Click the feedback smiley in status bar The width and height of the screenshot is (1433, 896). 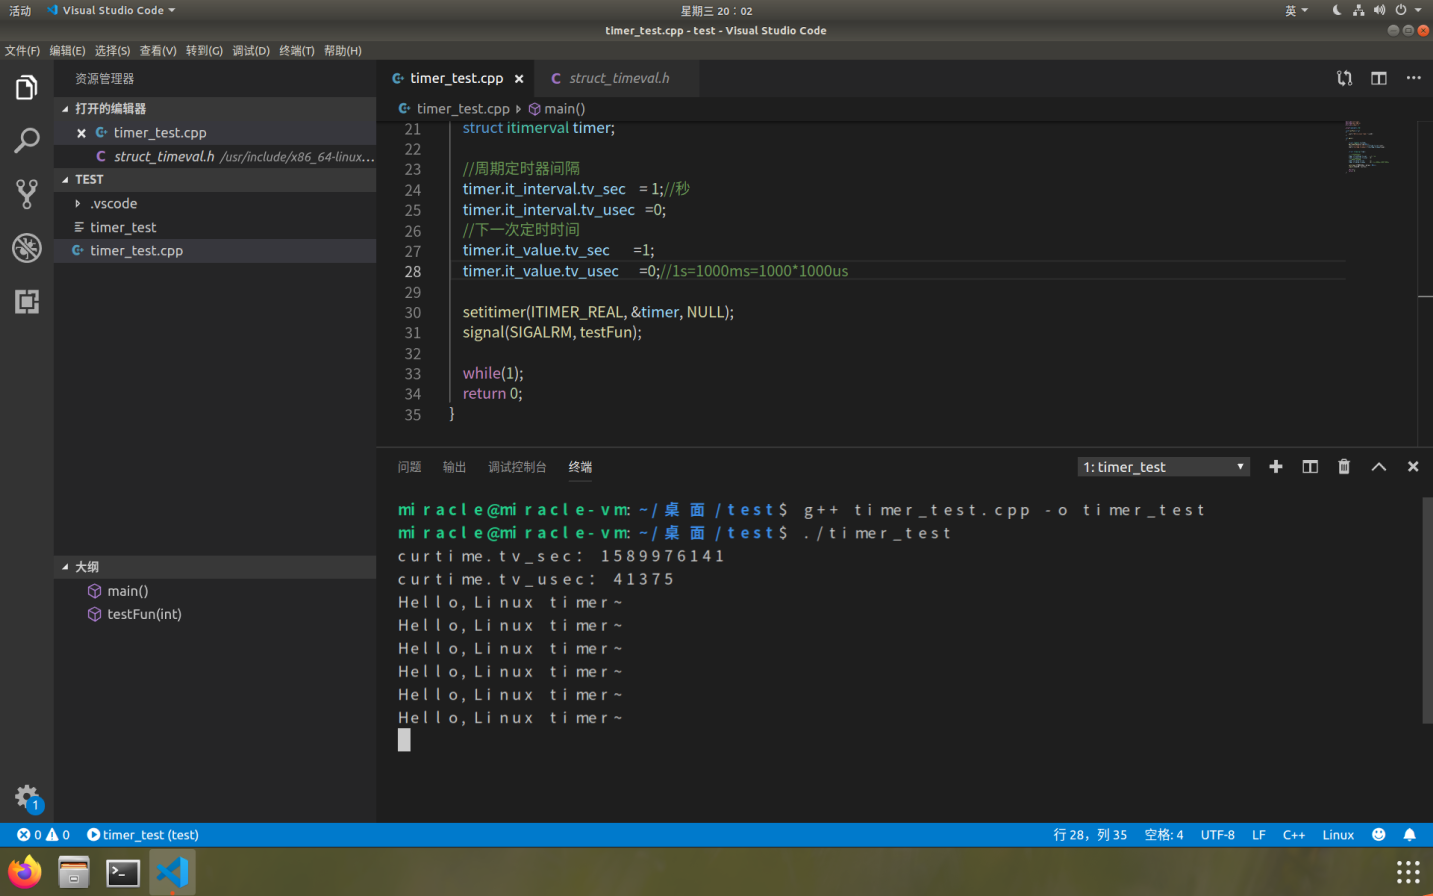click(1378, 834)
